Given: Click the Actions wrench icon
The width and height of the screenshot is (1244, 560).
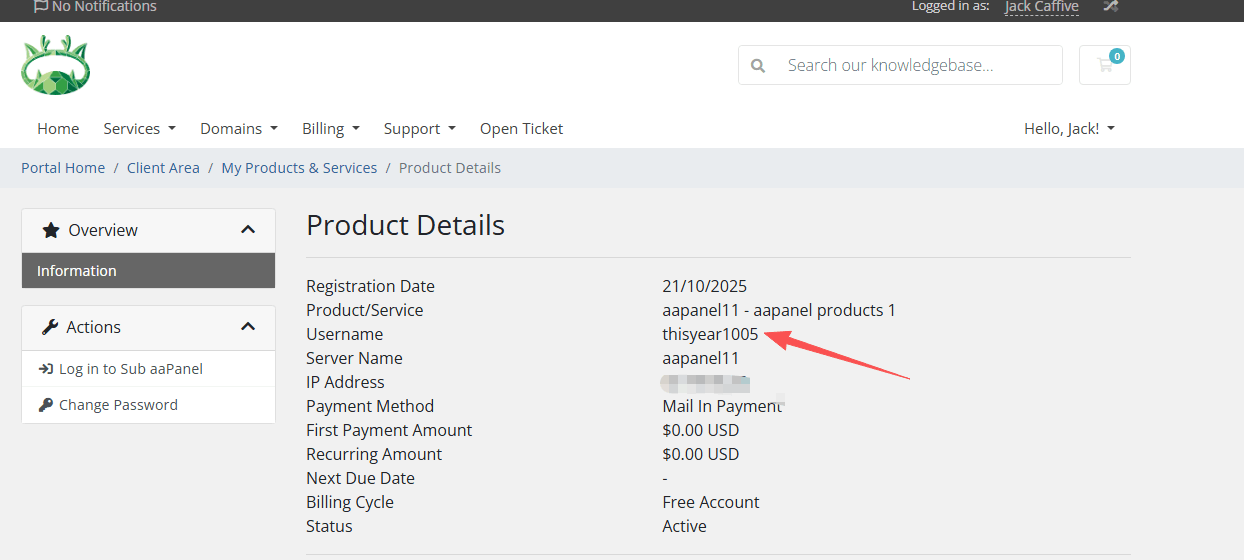Looking at the screenshot, I should click(x=50, y=327).
